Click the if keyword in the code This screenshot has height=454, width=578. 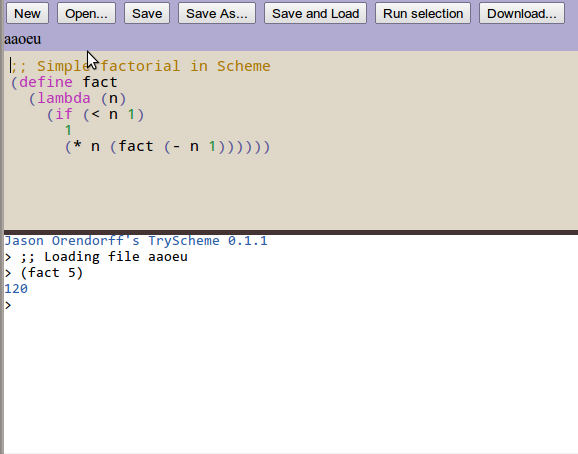coord(64,114)
